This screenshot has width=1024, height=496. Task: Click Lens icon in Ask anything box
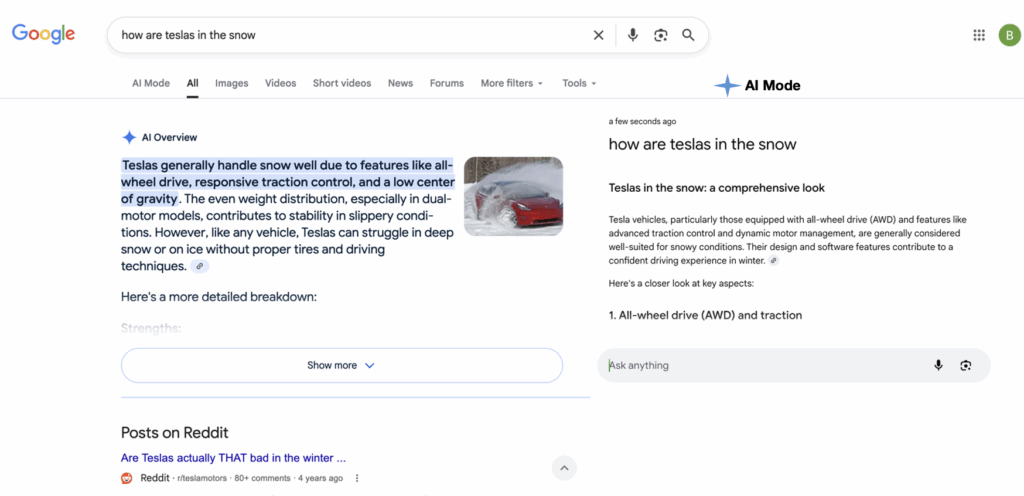pyautogui.click(x=966, y=365)
